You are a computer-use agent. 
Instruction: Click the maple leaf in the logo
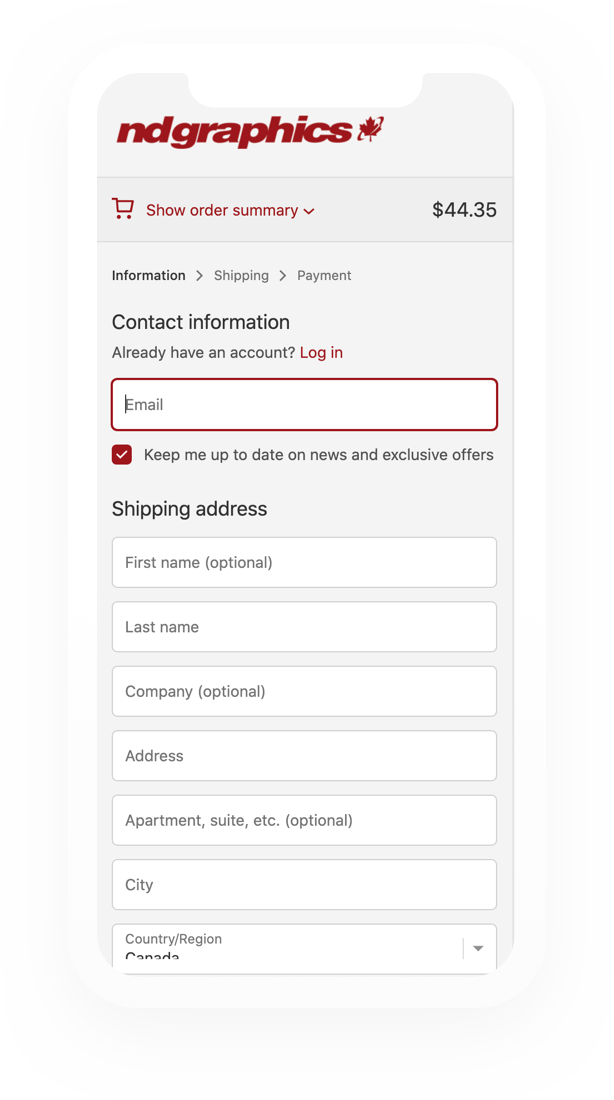tap(371, 128)
